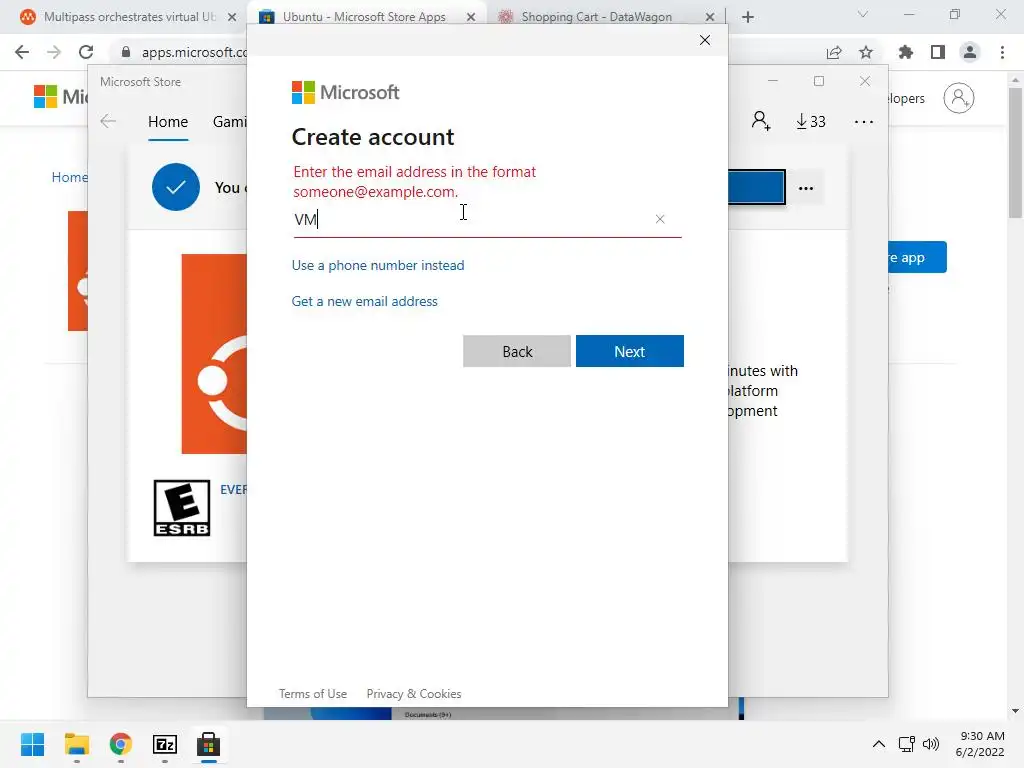Click the Next button
This screenshot has height=768, width=1024.
pyautogui.click(x=630, y=351)
